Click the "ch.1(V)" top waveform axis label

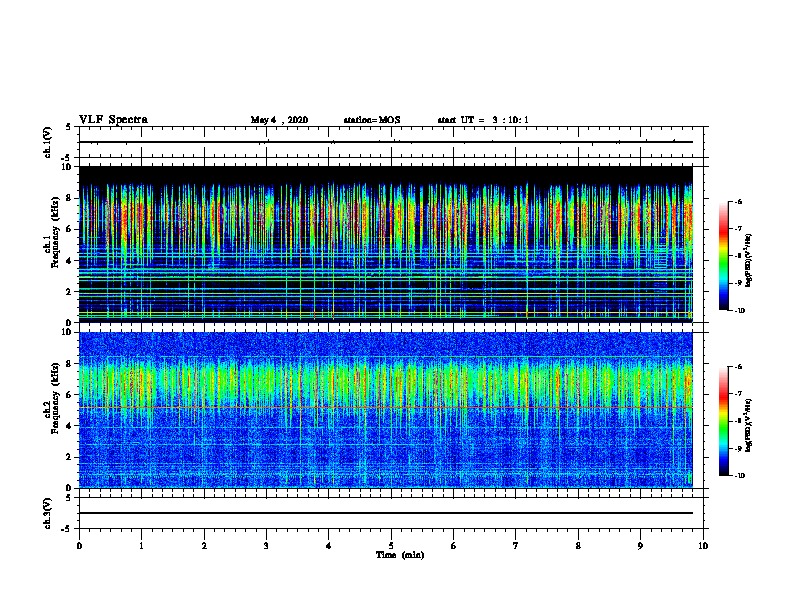[48, 142]
